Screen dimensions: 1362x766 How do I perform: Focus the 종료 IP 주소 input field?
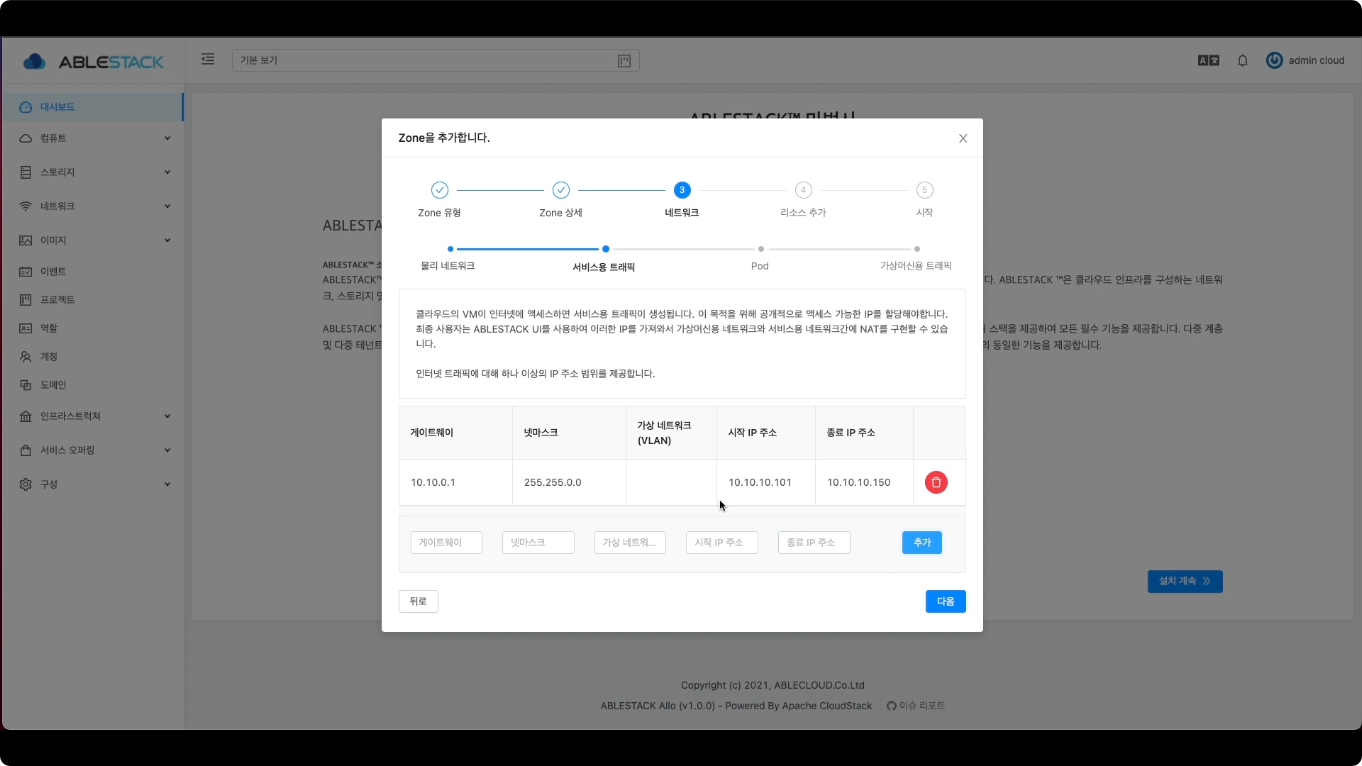814,542
